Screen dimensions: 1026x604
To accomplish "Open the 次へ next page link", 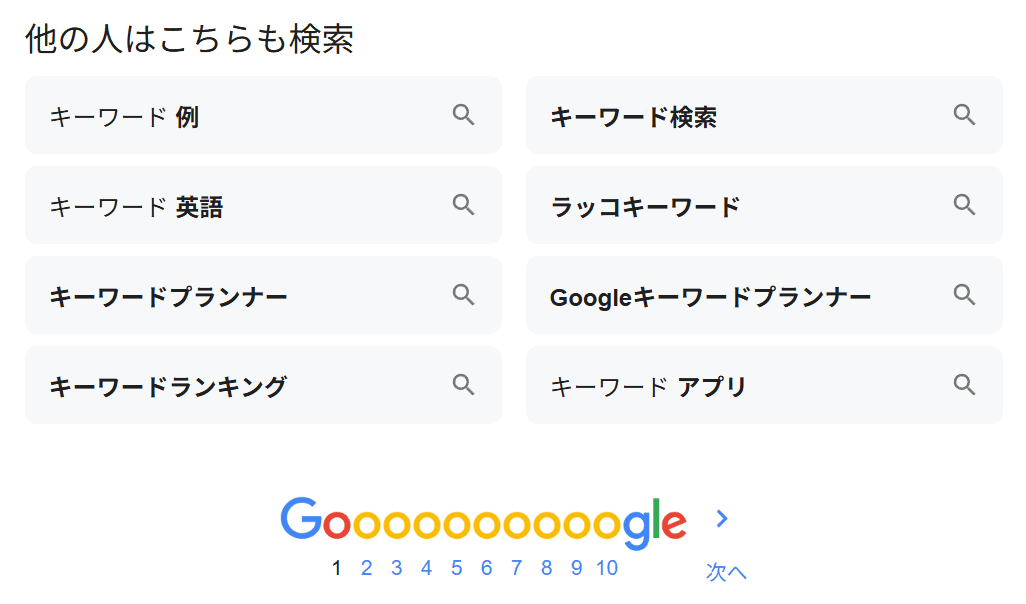I will pos(726,572).
